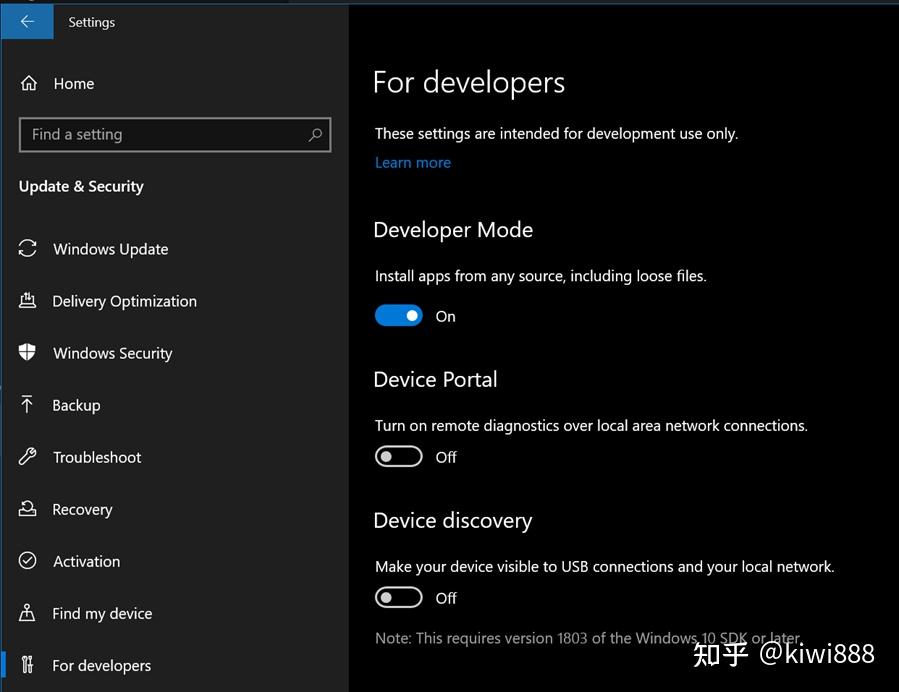
Task: Enable the Device Portal toggle
Action: (x=398, y=456)
